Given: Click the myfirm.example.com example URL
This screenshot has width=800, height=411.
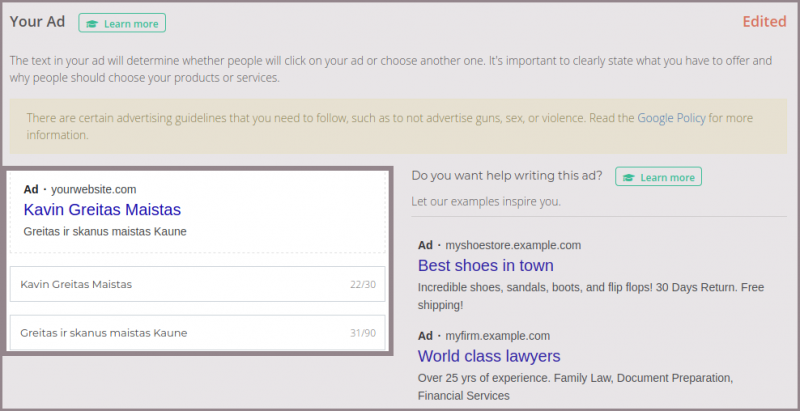Looking at the screenshot, I should pos(497,336).
